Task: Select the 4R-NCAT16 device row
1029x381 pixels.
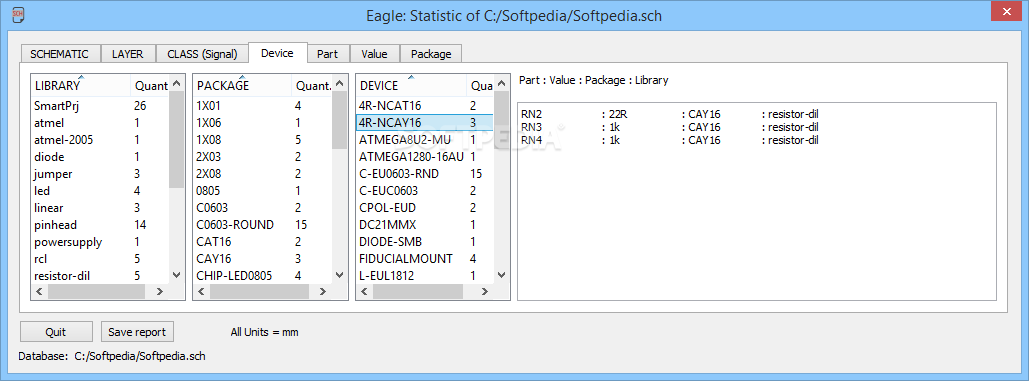Action: (425, 105)
